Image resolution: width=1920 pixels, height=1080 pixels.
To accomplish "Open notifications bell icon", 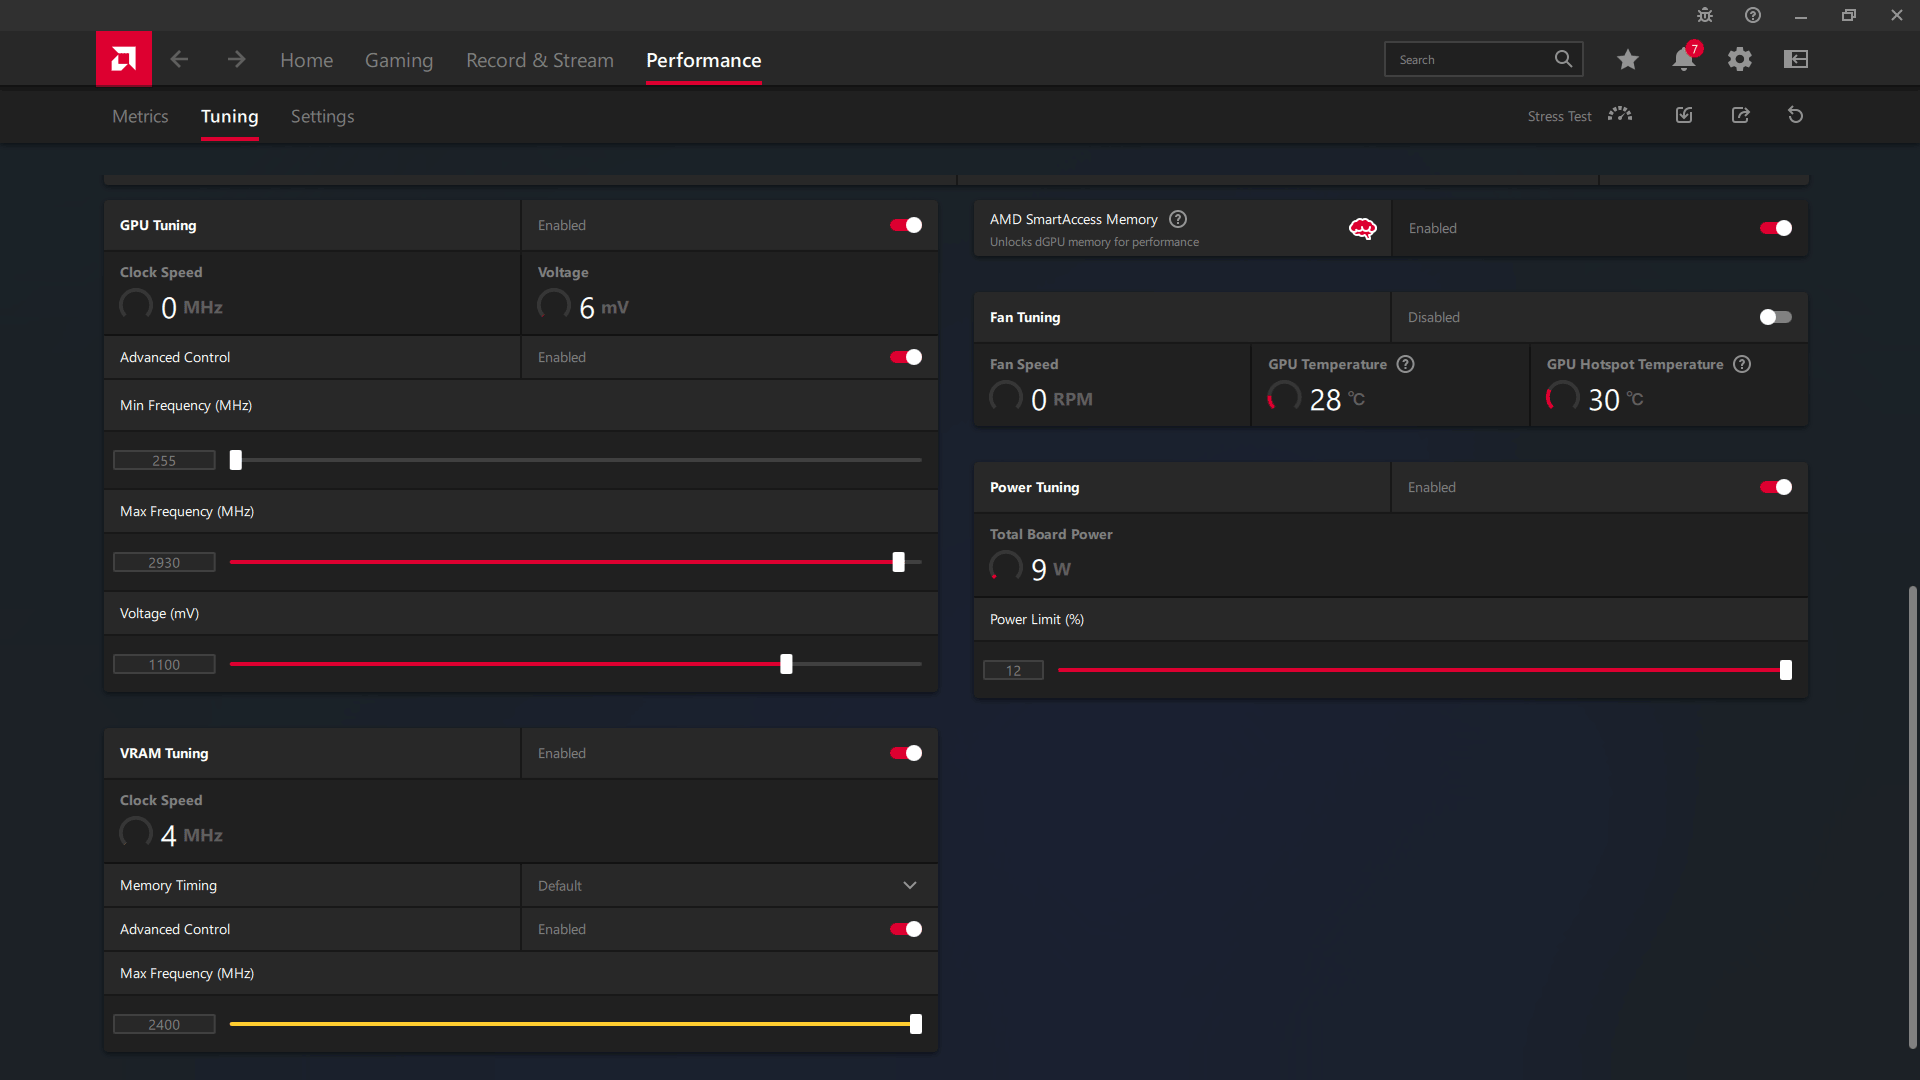I will coord(1684,59).
